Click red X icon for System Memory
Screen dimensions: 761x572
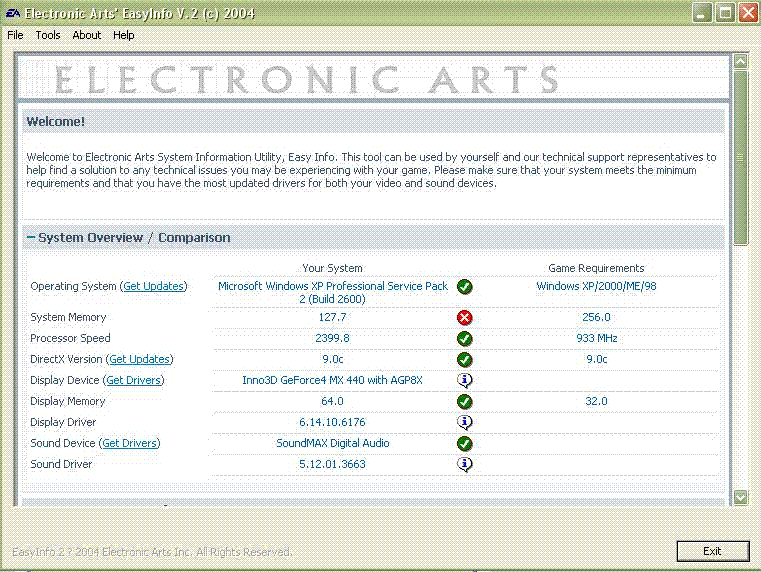point(464,318)
